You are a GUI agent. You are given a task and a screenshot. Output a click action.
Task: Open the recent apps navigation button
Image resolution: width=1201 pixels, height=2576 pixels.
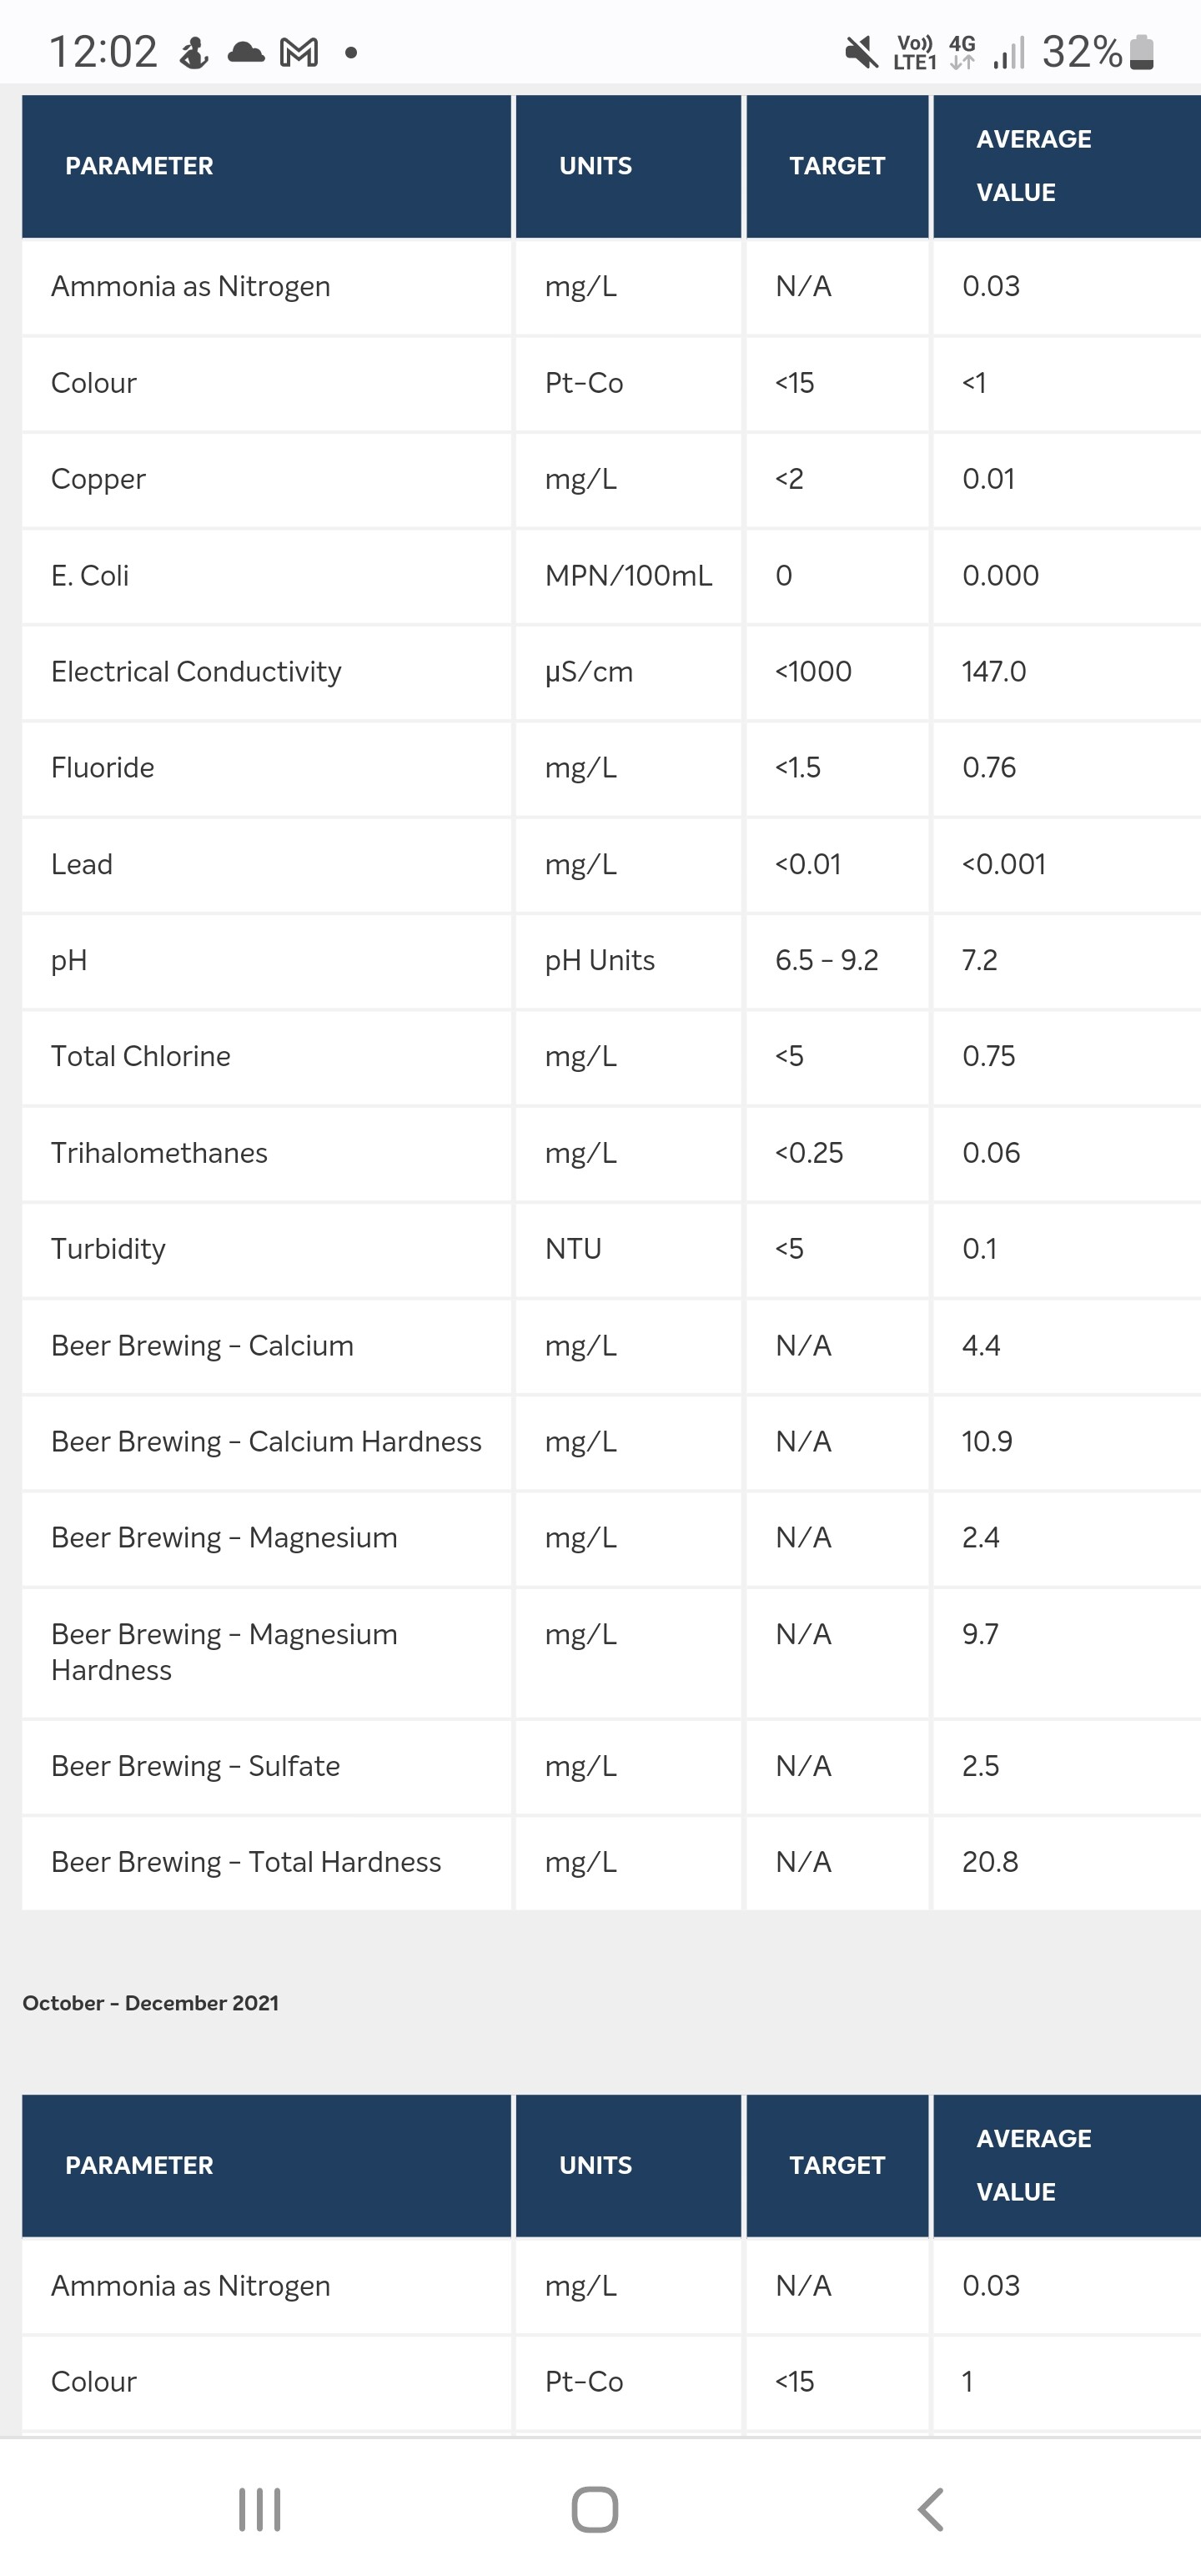tap(260, 2509)
